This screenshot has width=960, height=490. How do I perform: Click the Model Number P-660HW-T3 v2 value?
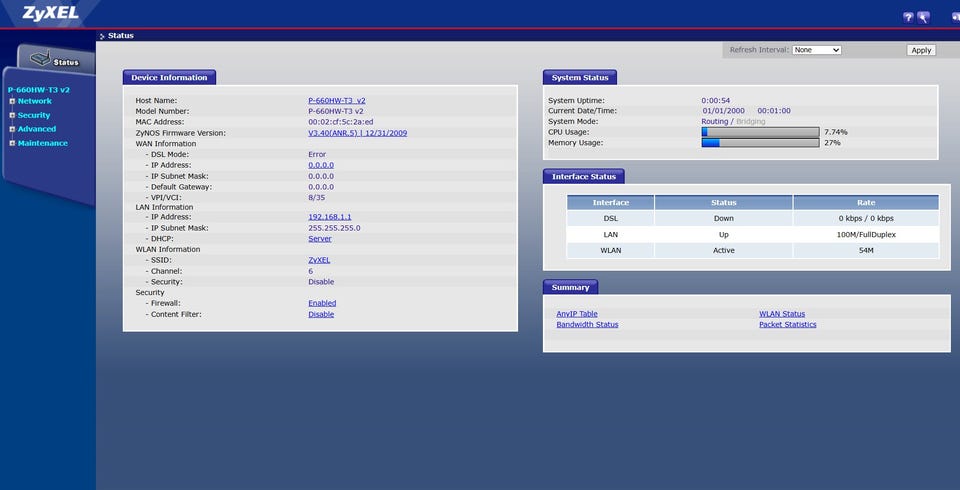coord(336,111)
